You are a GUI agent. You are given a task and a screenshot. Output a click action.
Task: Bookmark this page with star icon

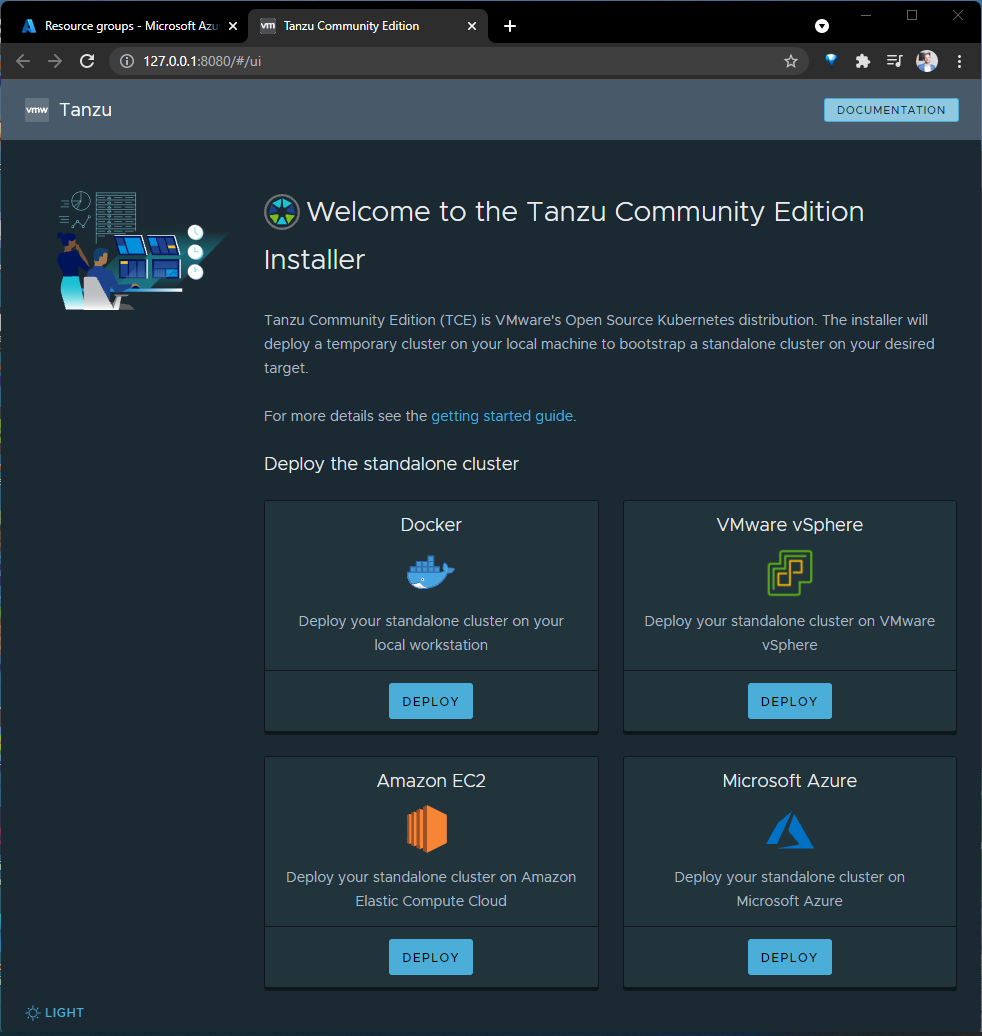coord(791,61)
